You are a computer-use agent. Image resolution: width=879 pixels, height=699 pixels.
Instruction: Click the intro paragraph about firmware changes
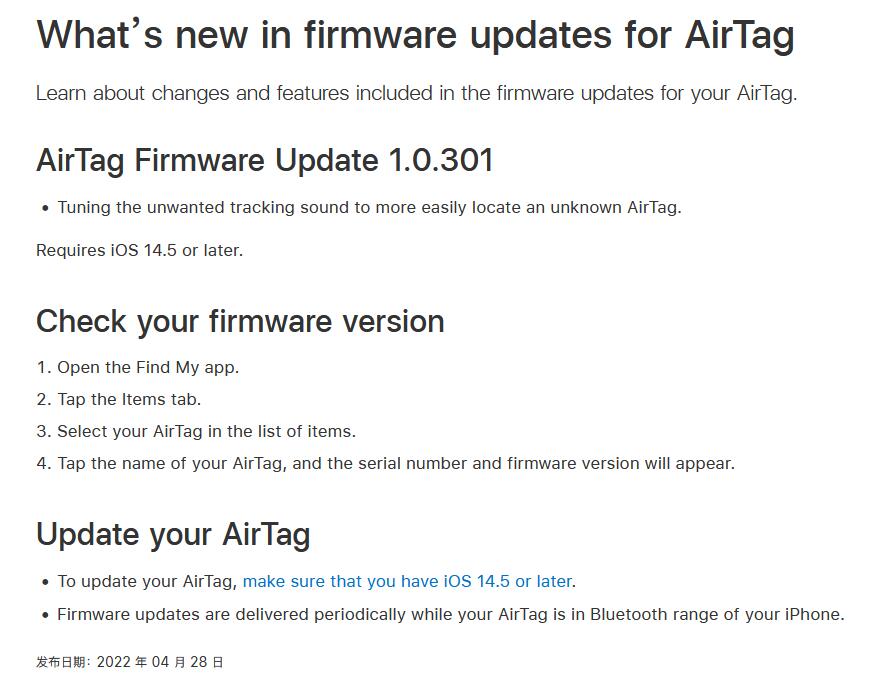[417, 93]
